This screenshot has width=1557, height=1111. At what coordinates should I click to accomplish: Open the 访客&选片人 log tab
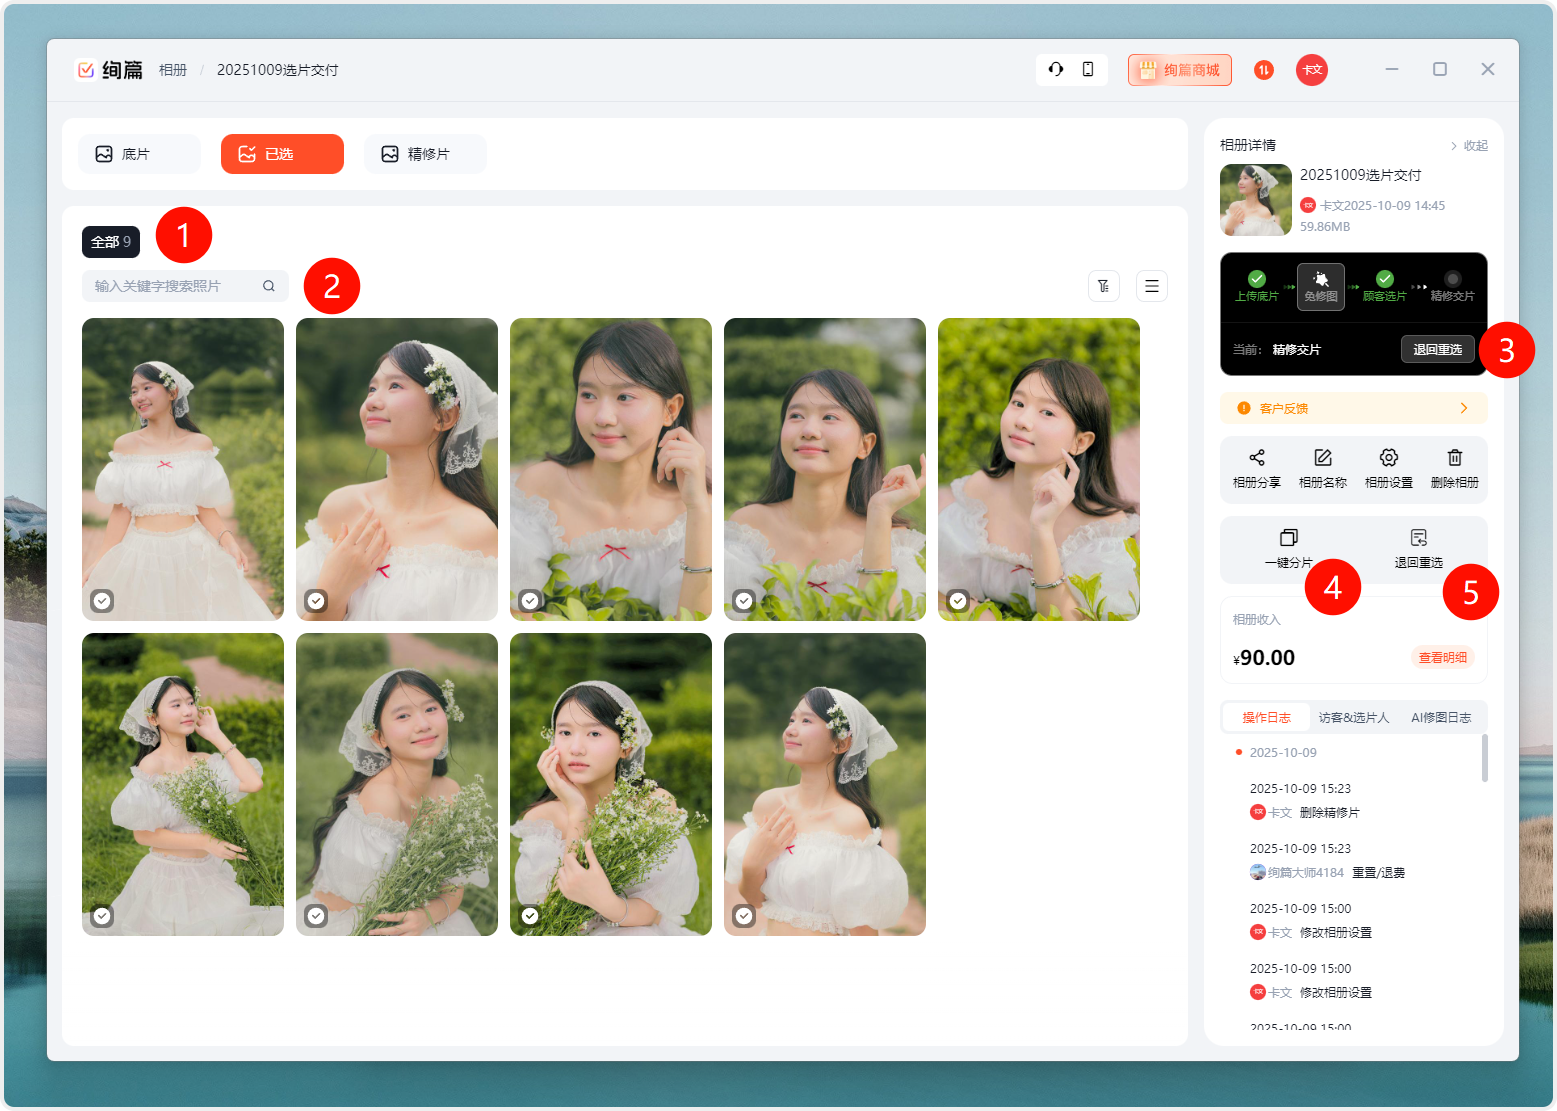(1353, 717)
